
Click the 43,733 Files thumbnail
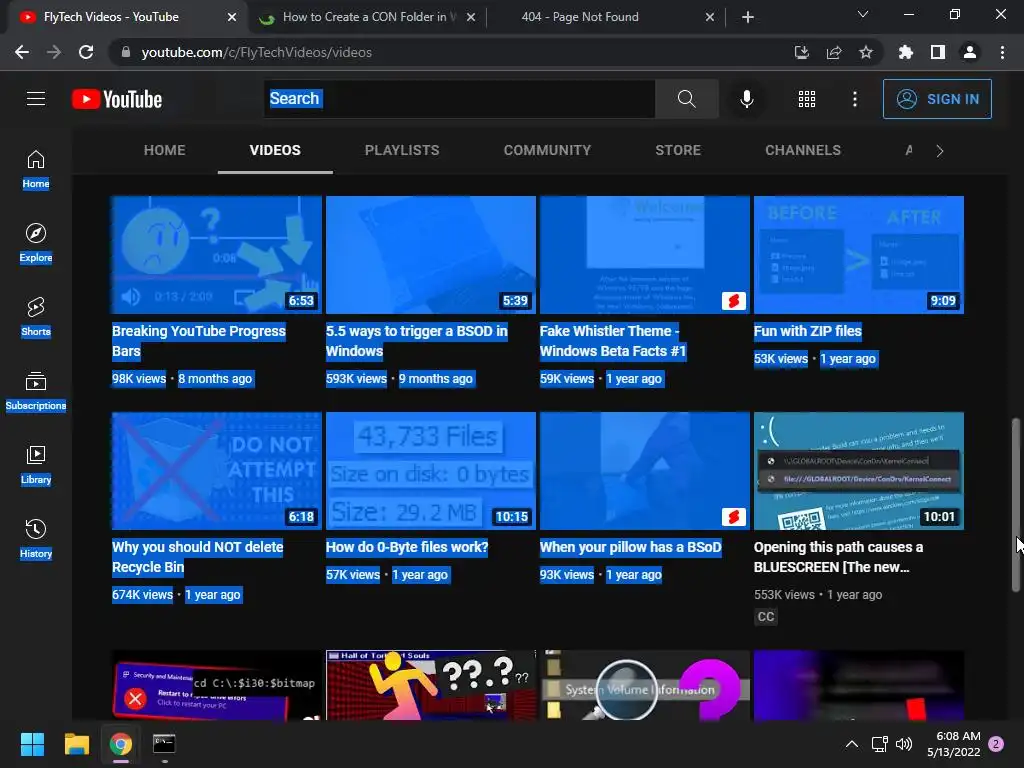[x=430, y=471]
